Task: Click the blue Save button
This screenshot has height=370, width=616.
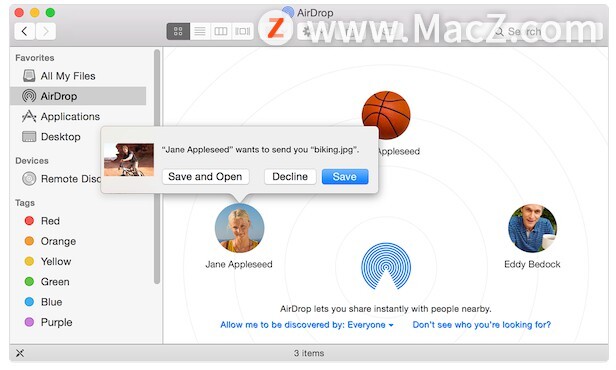Action: (x=345, y=177)
